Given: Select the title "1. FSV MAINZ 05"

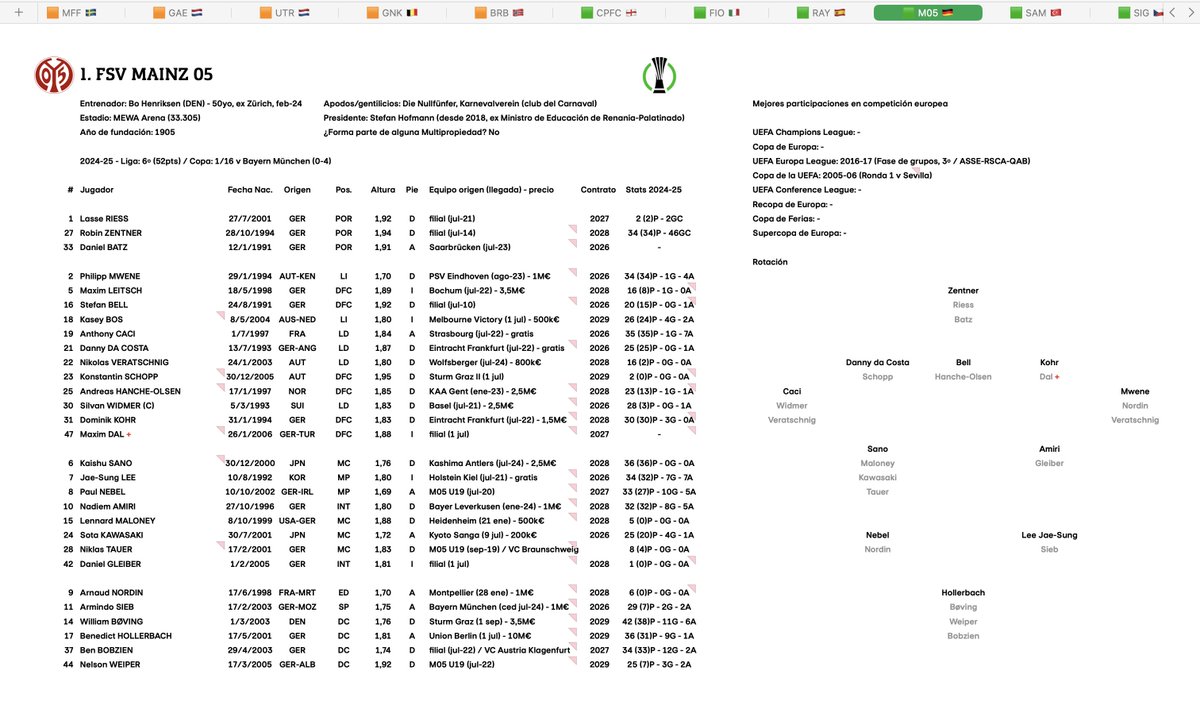Looking at the screenshot, I should 145,75.
